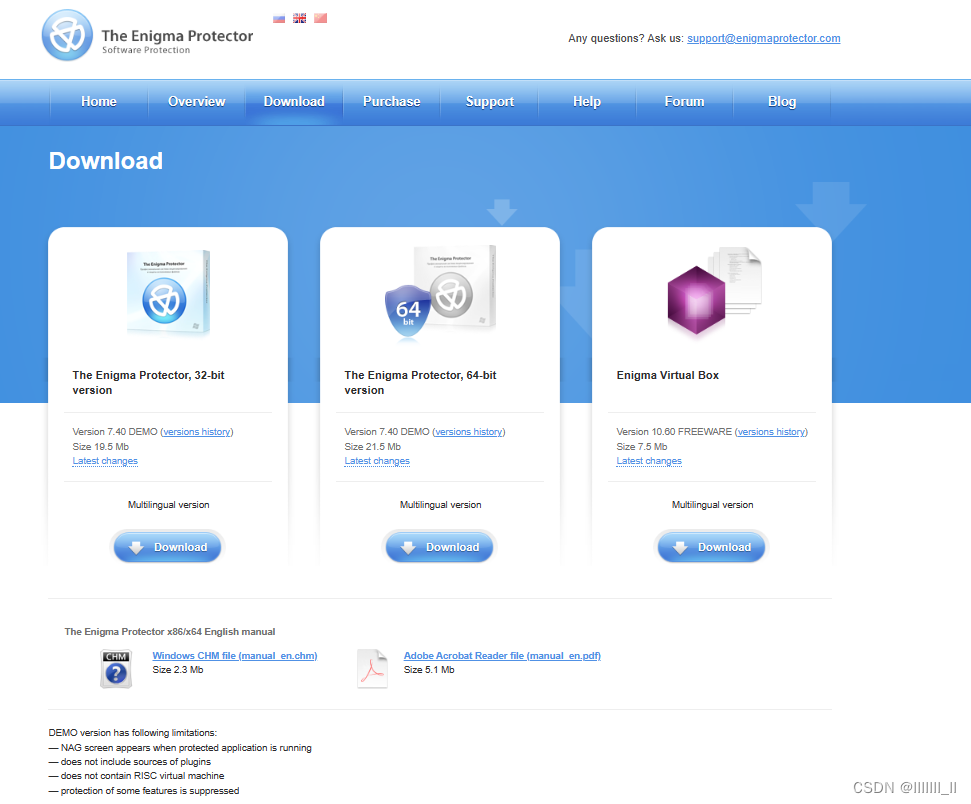Click the 64-bit shield product image
Screen dimensions: 971x804
tap(440, 294)
